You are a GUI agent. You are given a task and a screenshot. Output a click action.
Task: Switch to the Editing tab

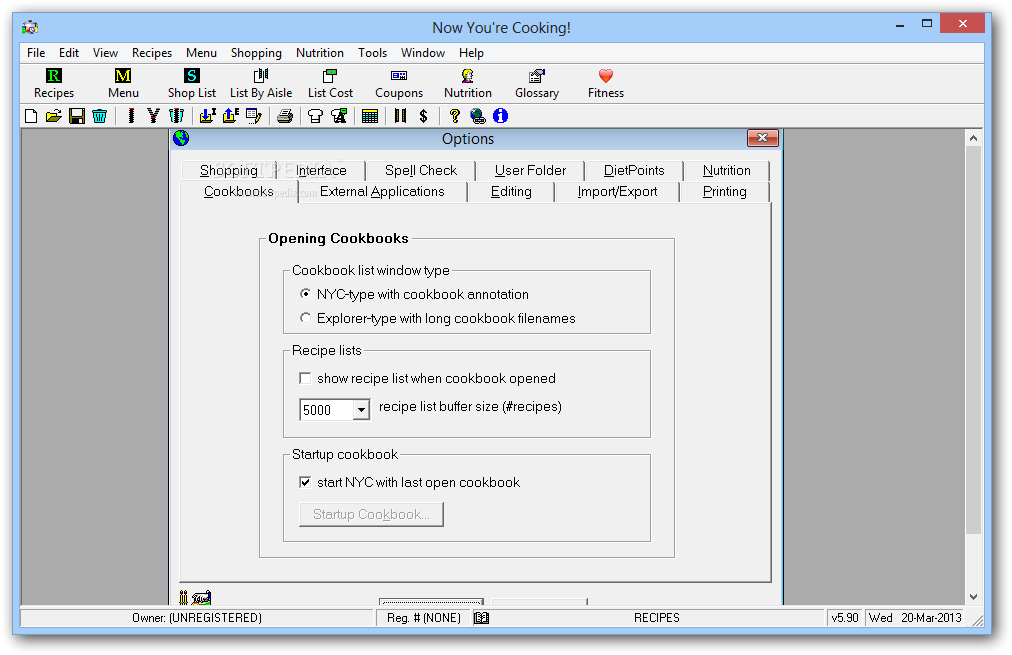click(x=511, y=192)
